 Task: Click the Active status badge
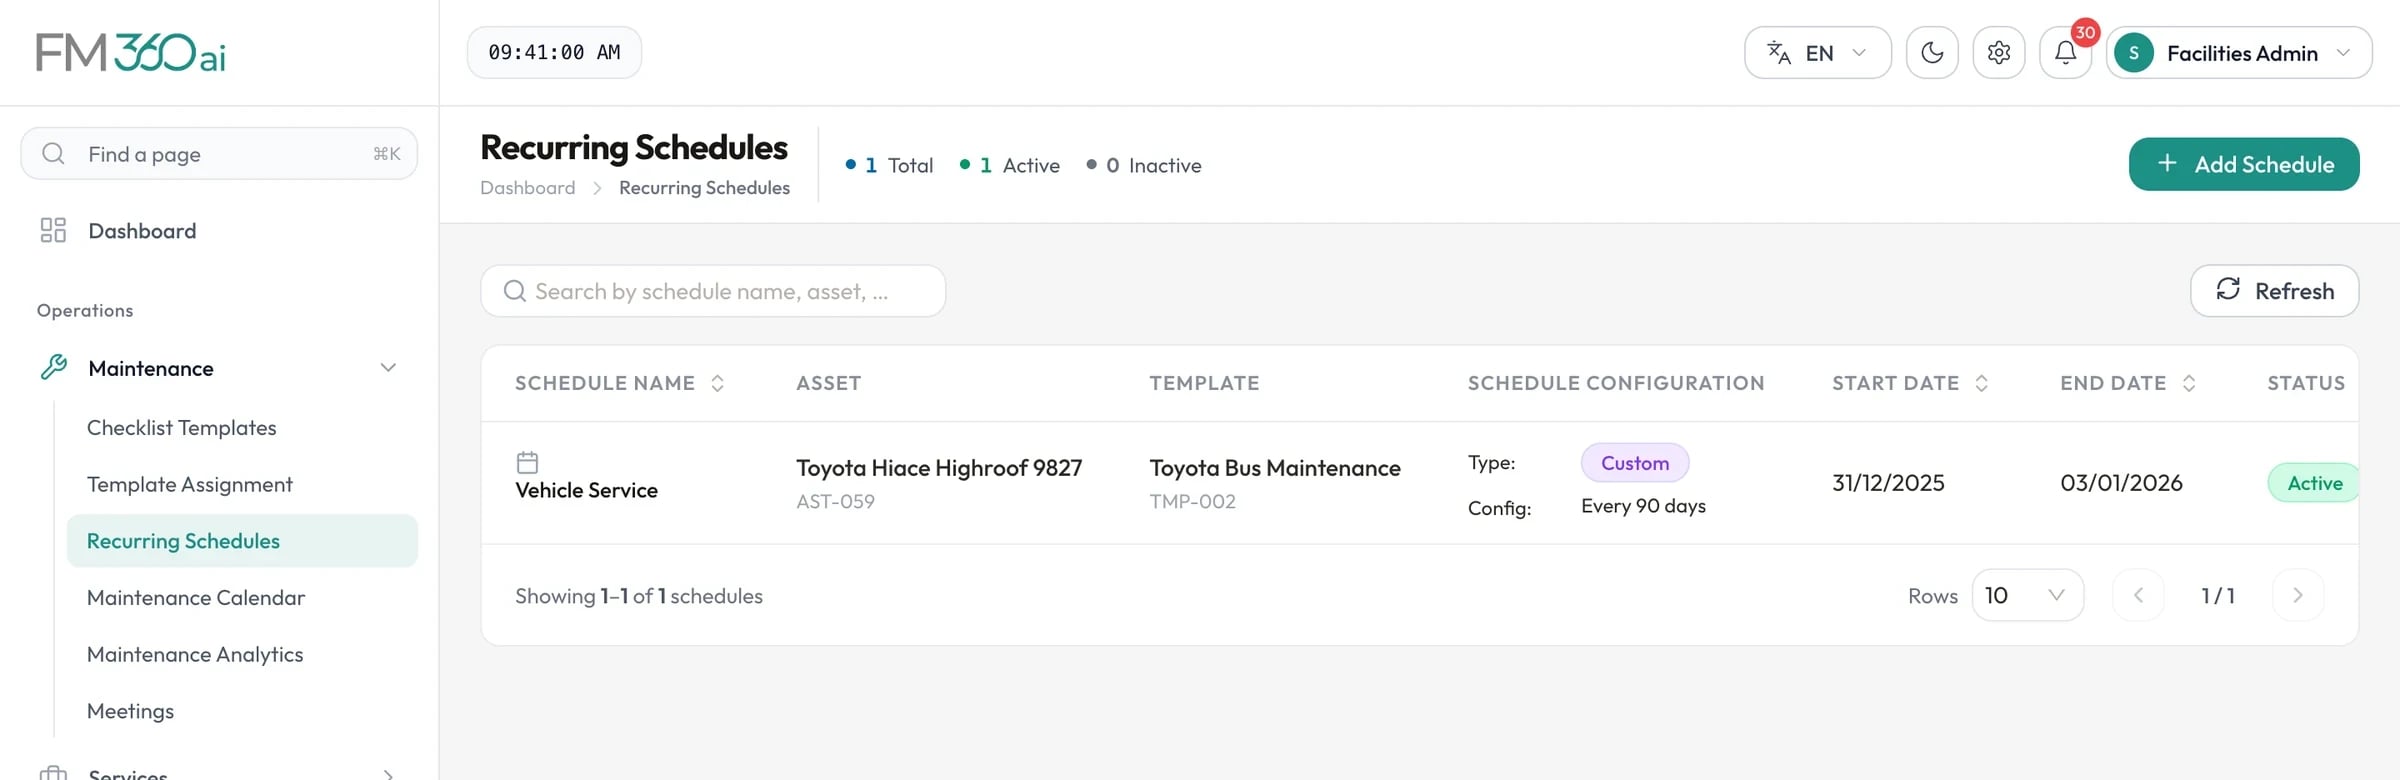2313,483
